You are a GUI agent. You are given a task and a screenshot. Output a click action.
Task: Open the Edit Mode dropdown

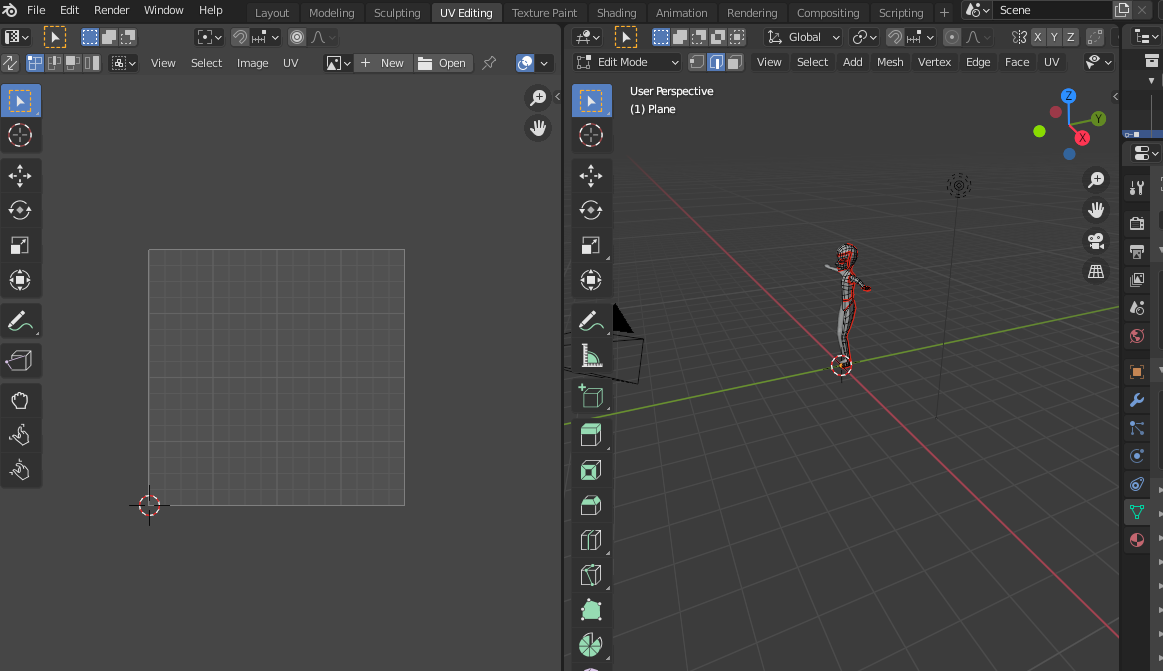point(628,62)
